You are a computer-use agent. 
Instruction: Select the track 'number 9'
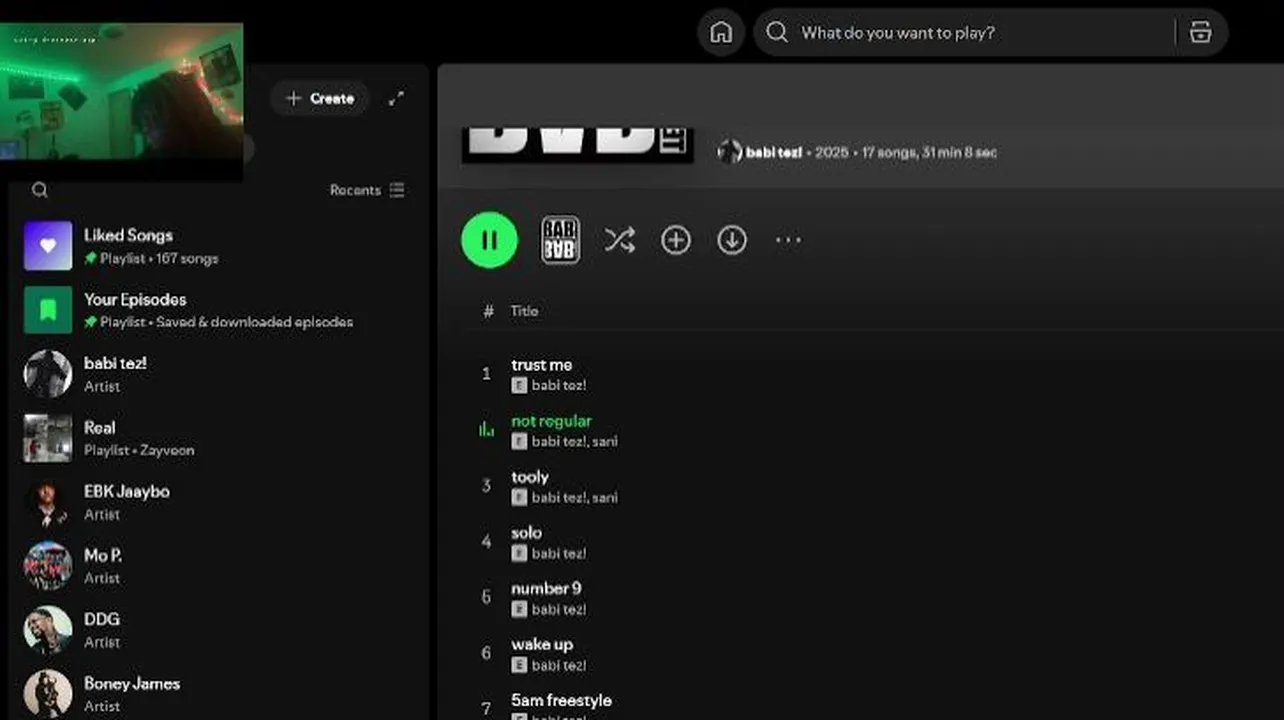pos(546,589)
